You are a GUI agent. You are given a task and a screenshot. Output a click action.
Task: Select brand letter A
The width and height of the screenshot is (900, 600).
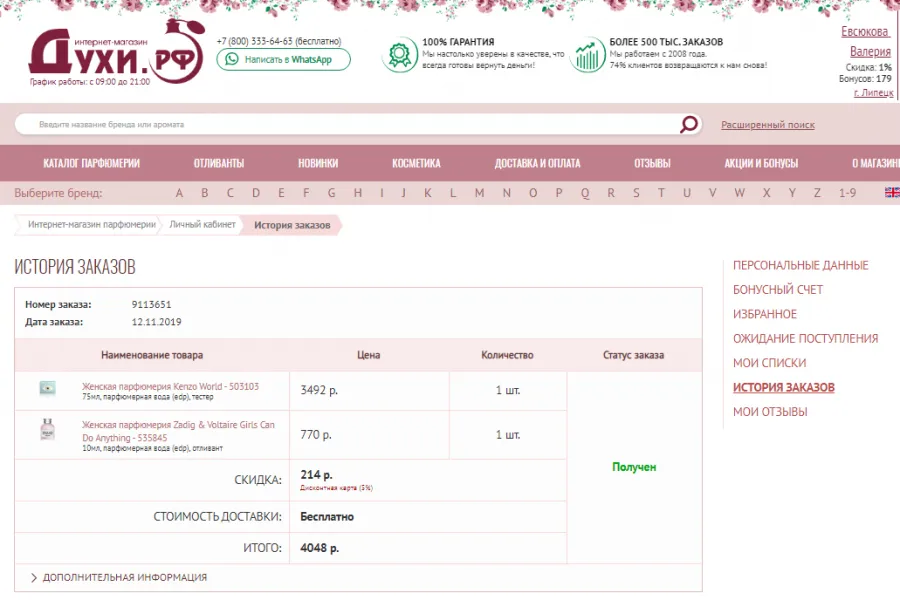[179, 193]
